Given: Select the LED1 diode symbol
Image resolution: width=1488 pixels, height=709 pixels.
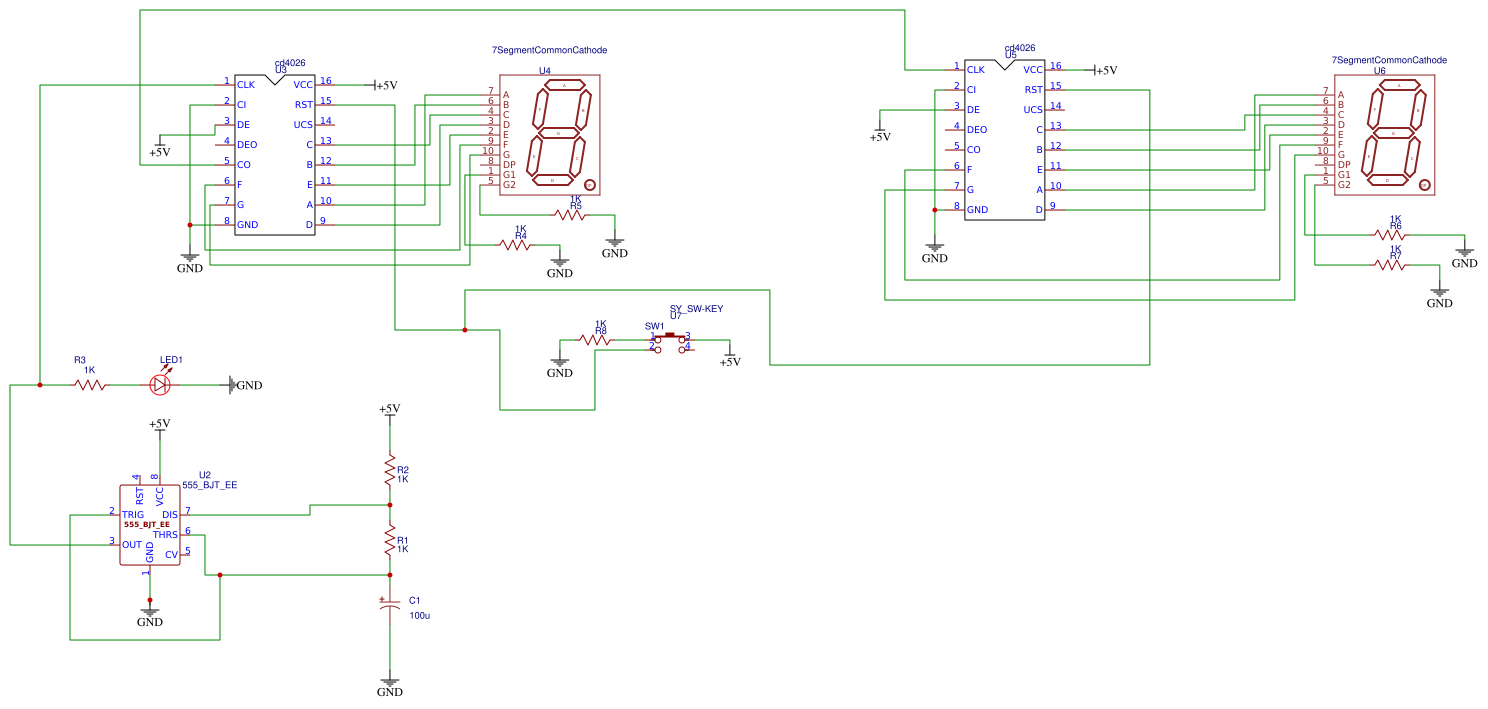Looking at the screenshot, I should (160, 383).
